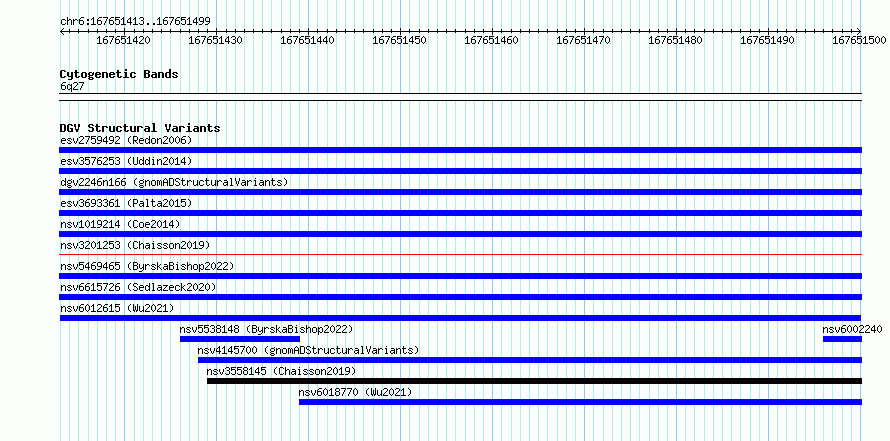The height and width of the screenshot is (441, 890).
Task: Click the 6q27 band horizontal bar
Action: coord(460,97)
